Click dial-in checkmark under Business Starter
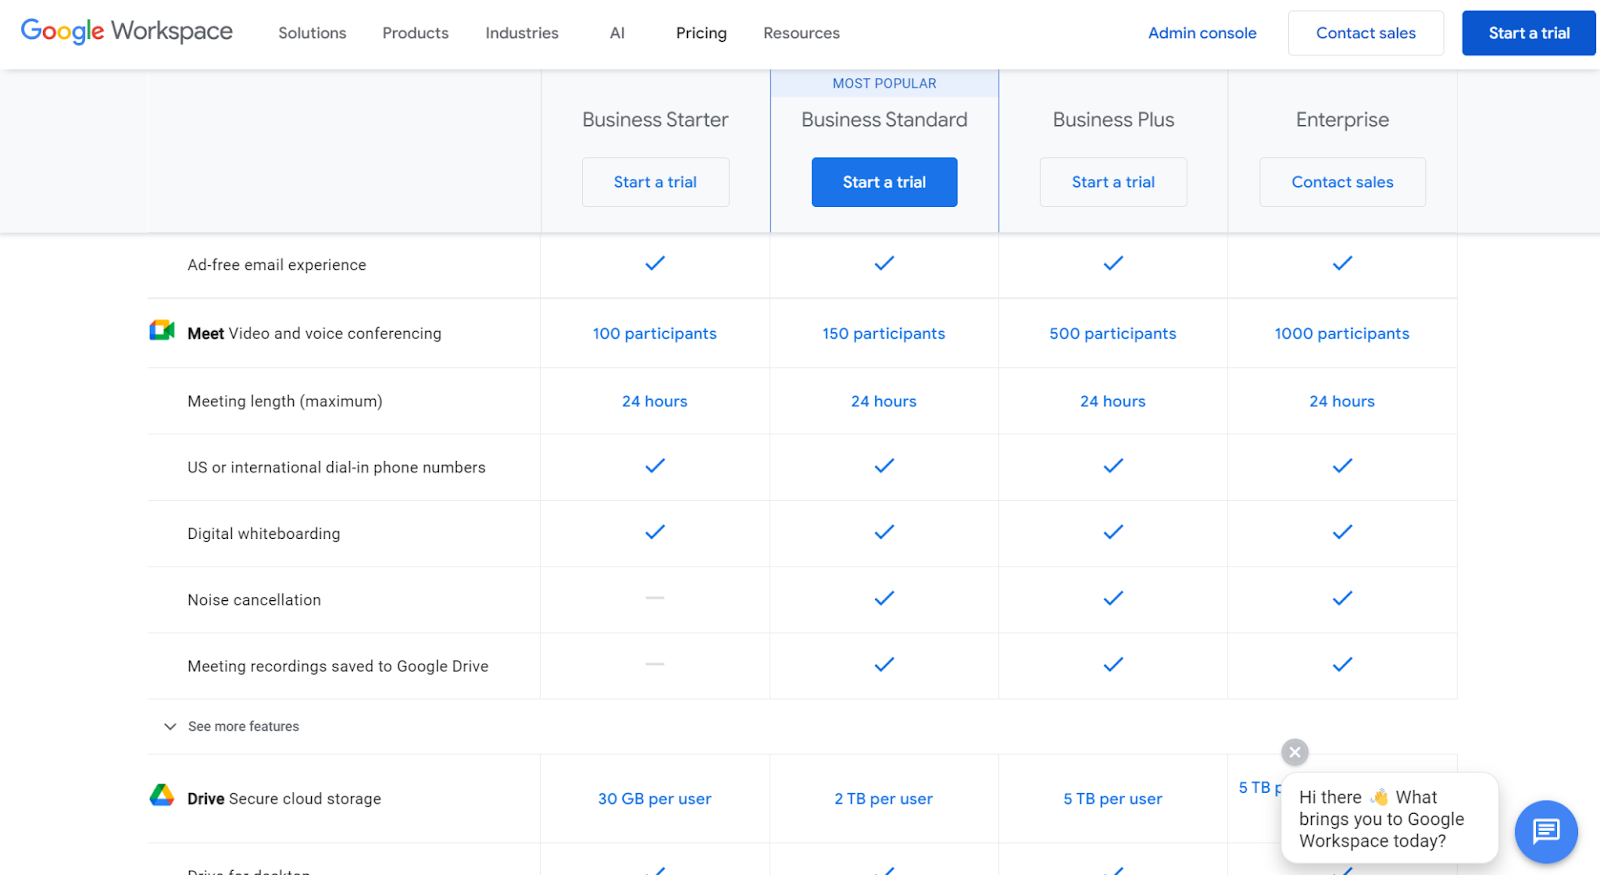The width and height of the screenshot is (1600, 875). pyautogui.click(x=655, y=465)
